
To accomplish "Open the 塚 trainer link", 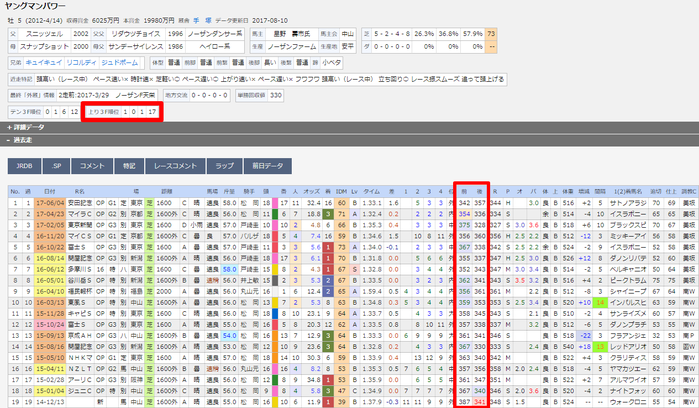I will pyautogui.click(x=208, y=21).
